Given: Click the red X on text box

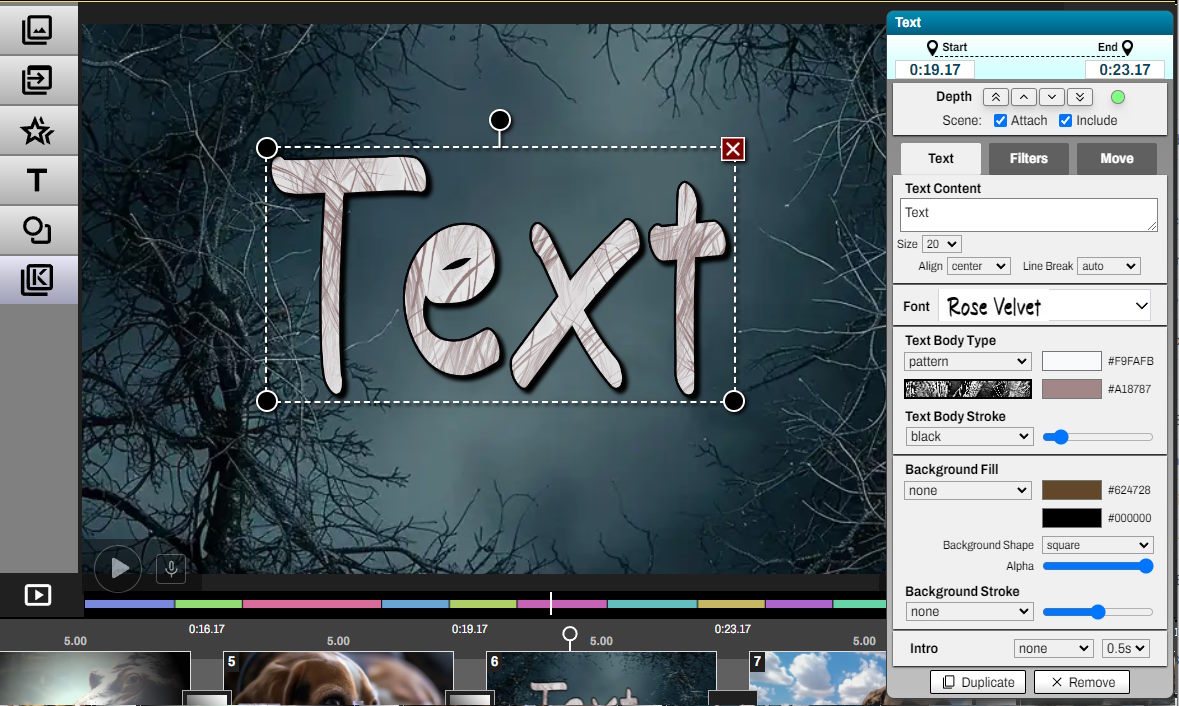Looking at the screenshot, I should coord(733,149).
